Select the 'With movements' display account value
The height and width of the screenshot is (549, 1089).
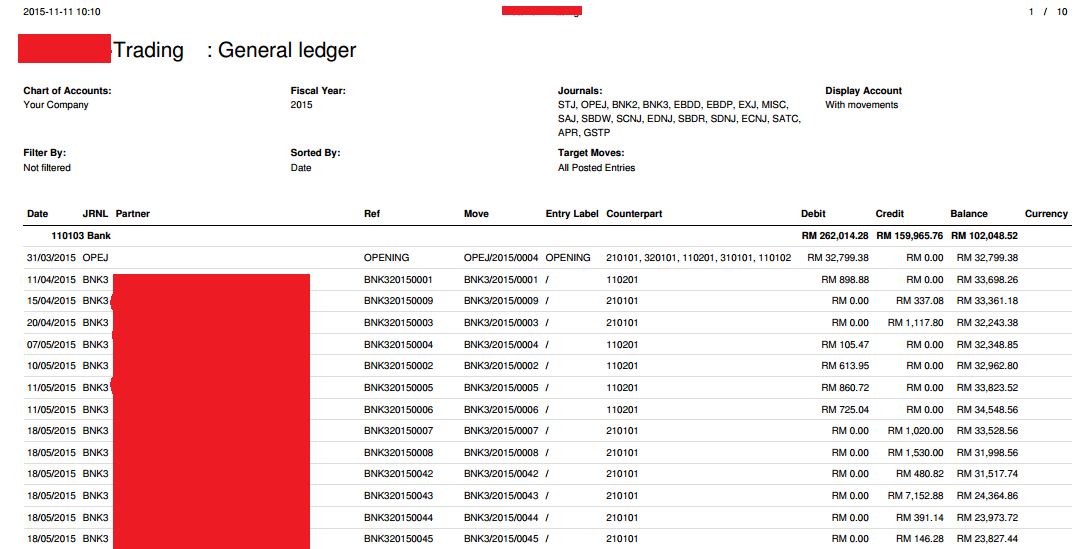coord(861,105)
